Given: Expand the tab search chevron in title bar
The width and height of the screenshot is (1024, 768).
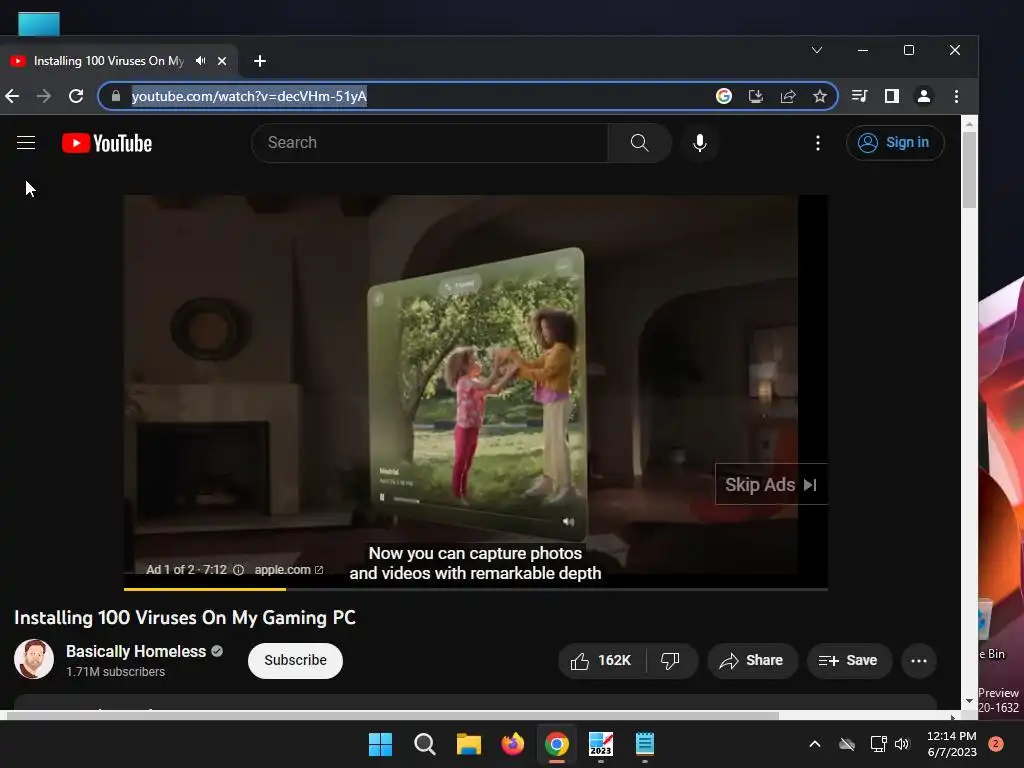Looking at the screenshot, I should [816, 50].
